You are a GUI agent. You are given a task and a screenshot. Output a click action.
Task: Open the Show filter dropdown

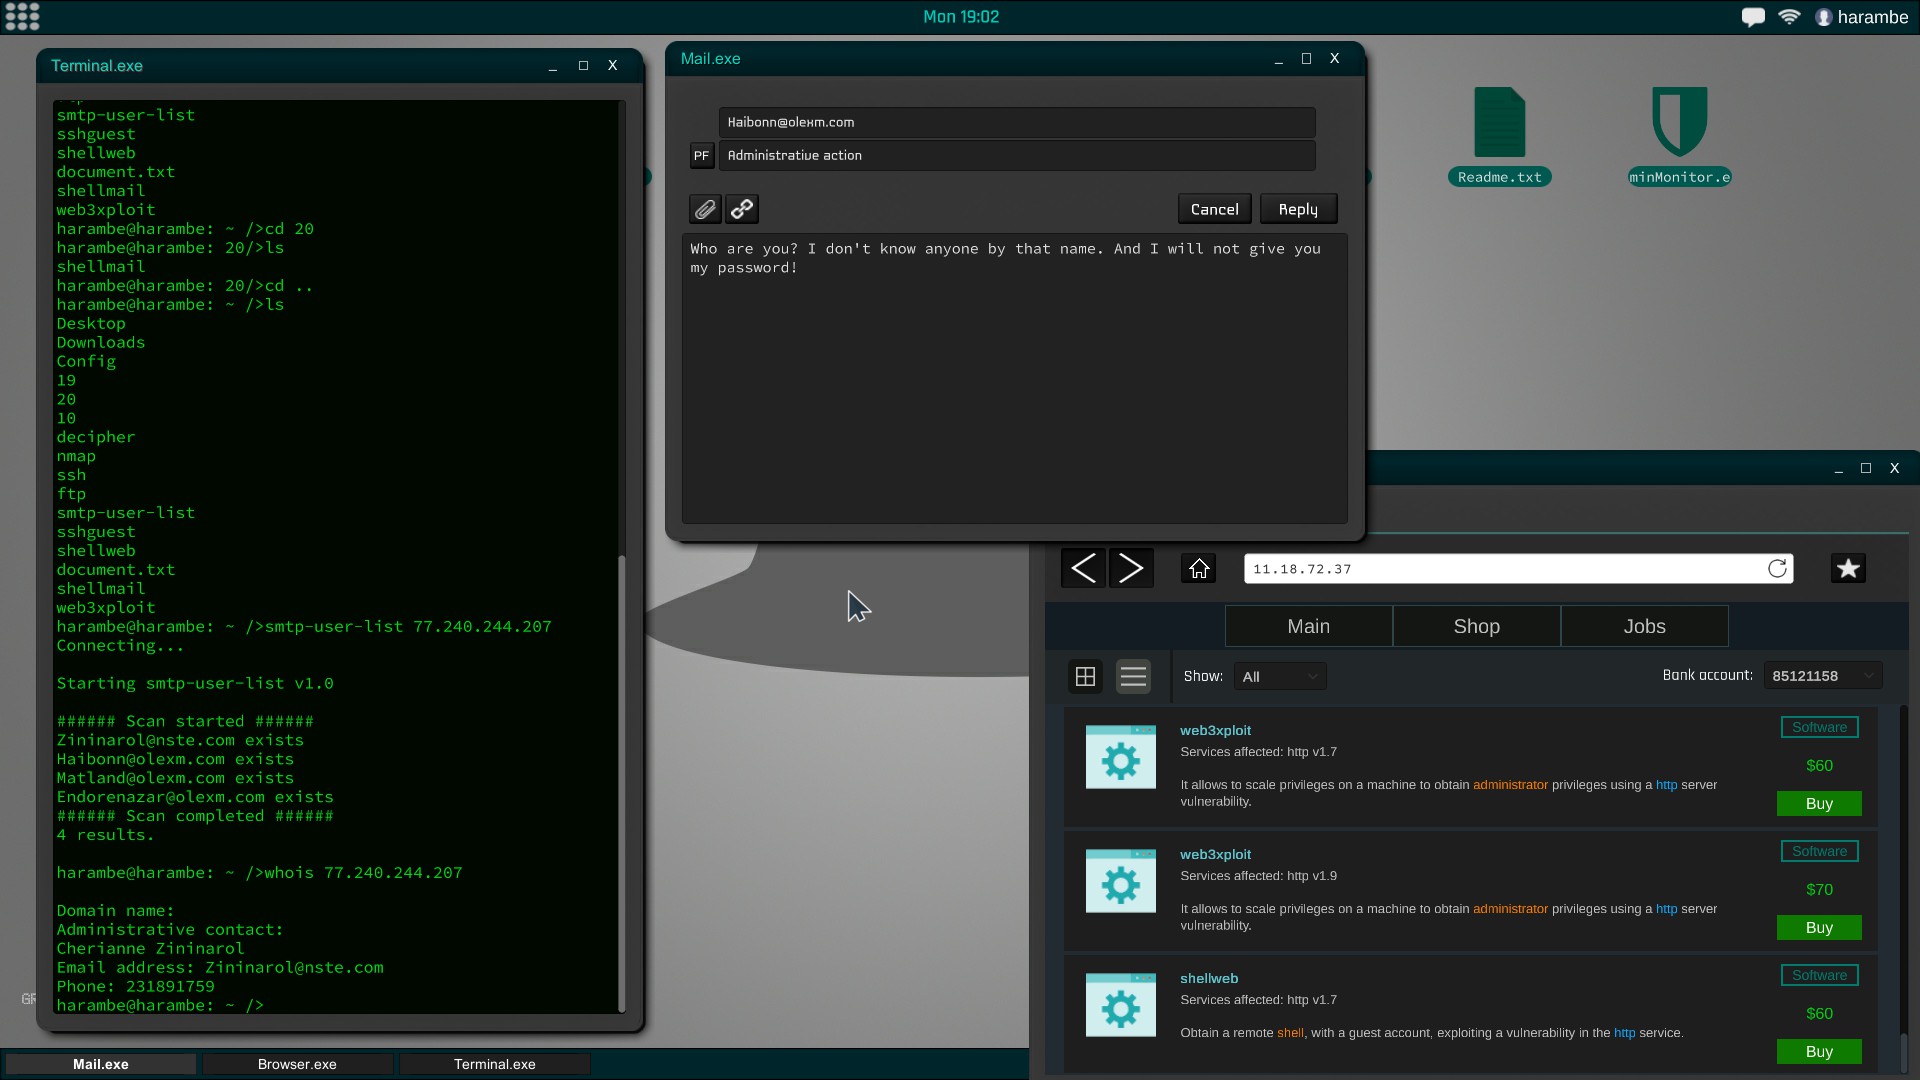(1281, 675)
